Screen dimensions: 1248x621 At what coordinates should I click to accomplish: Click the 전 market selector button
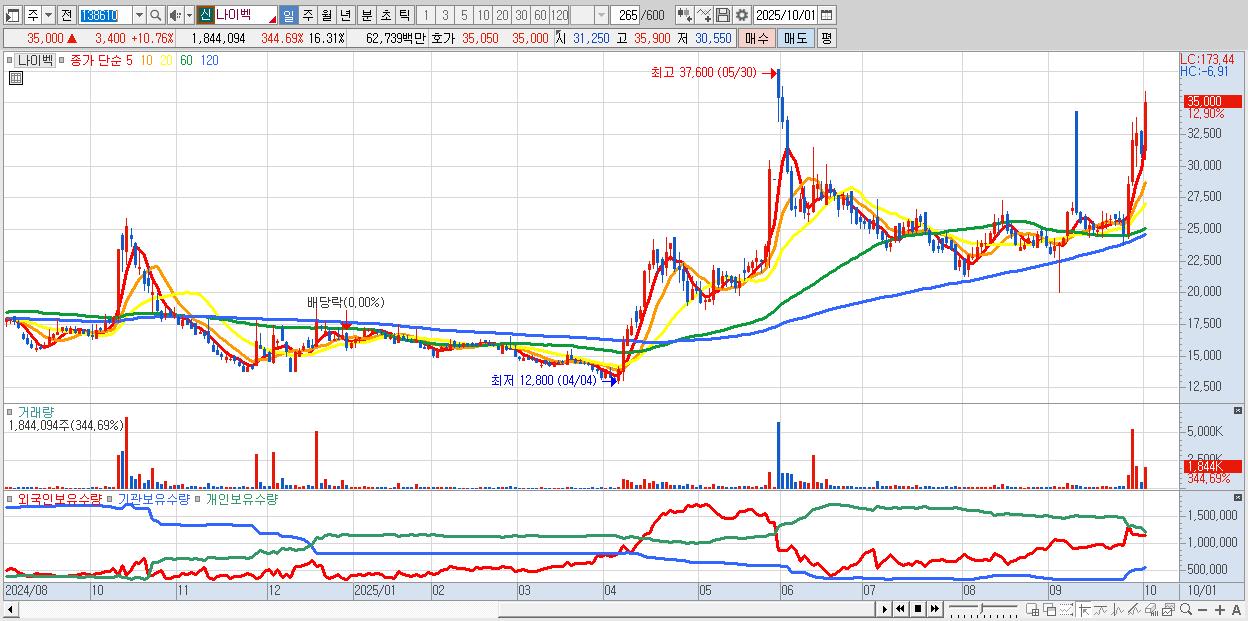(65, 16)
